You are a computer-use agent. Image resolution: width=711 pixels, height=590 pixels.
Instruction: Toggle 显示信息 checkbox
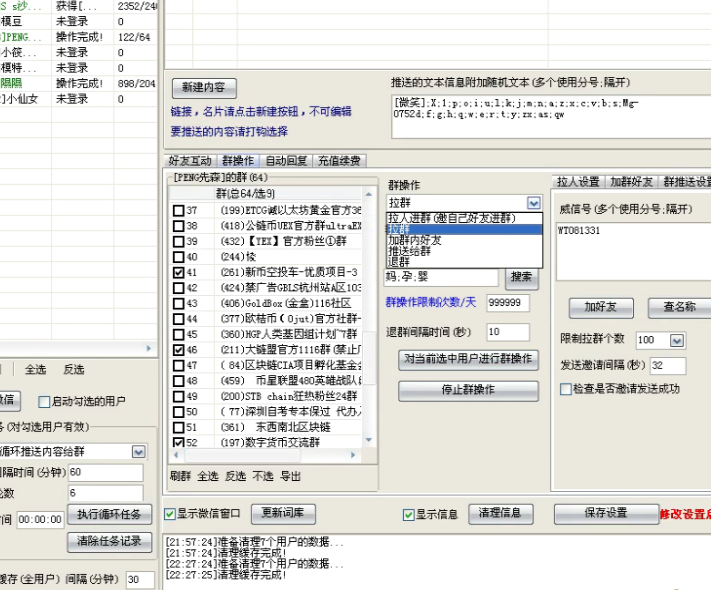(x=409, y=515)
